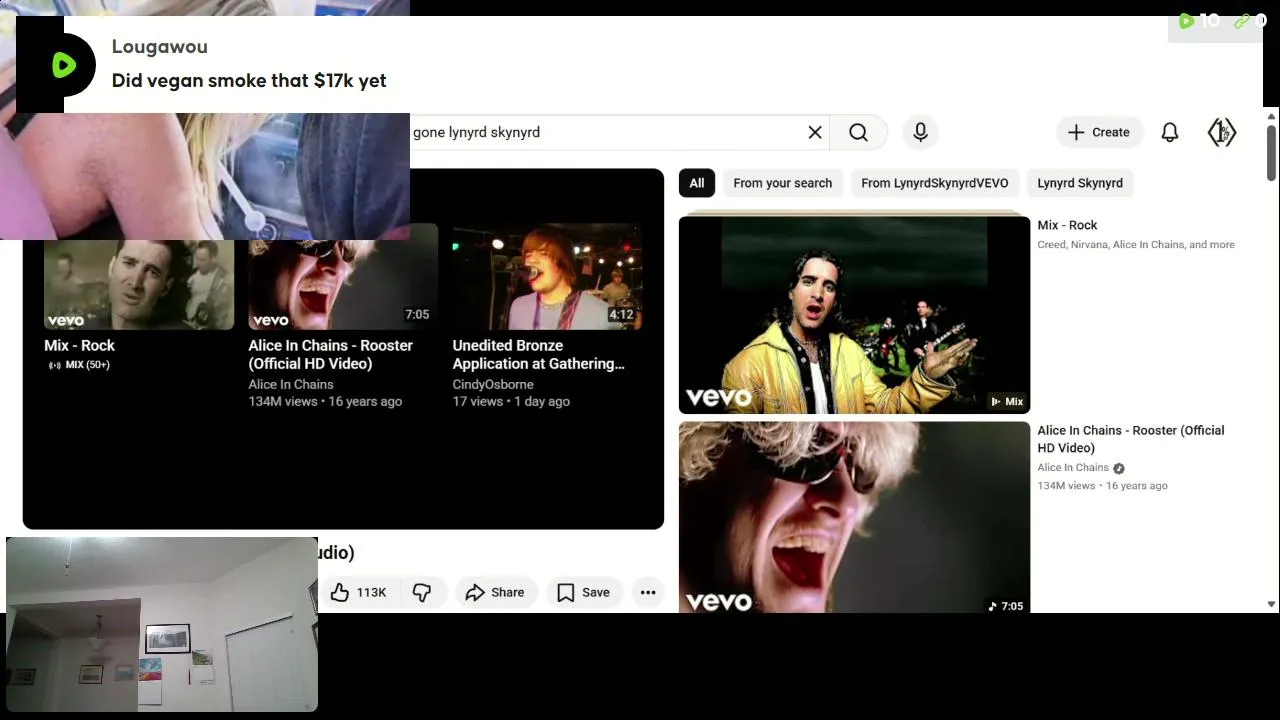Share the video
The width and height of the screenshot is (1280, 720).
pyautogui.click(x=496, y=592)
